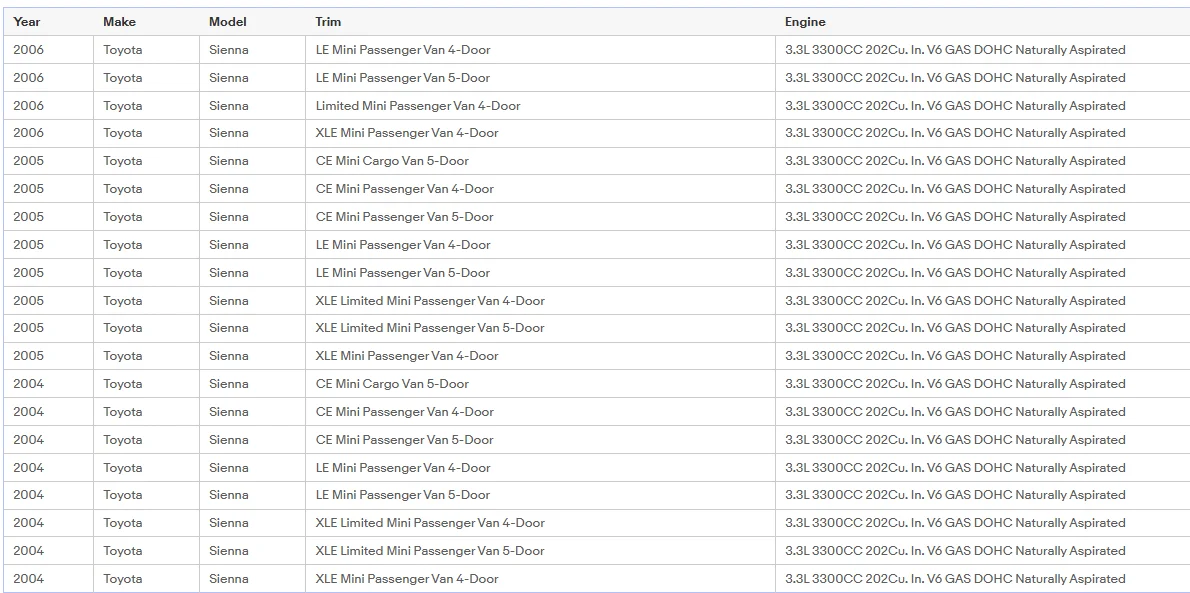Screen dimensions: 1190x593
Task: Click the 2005 XLE Limited Mini Passenger Van 4-Door trim
Action: click(x=430, y=301)
